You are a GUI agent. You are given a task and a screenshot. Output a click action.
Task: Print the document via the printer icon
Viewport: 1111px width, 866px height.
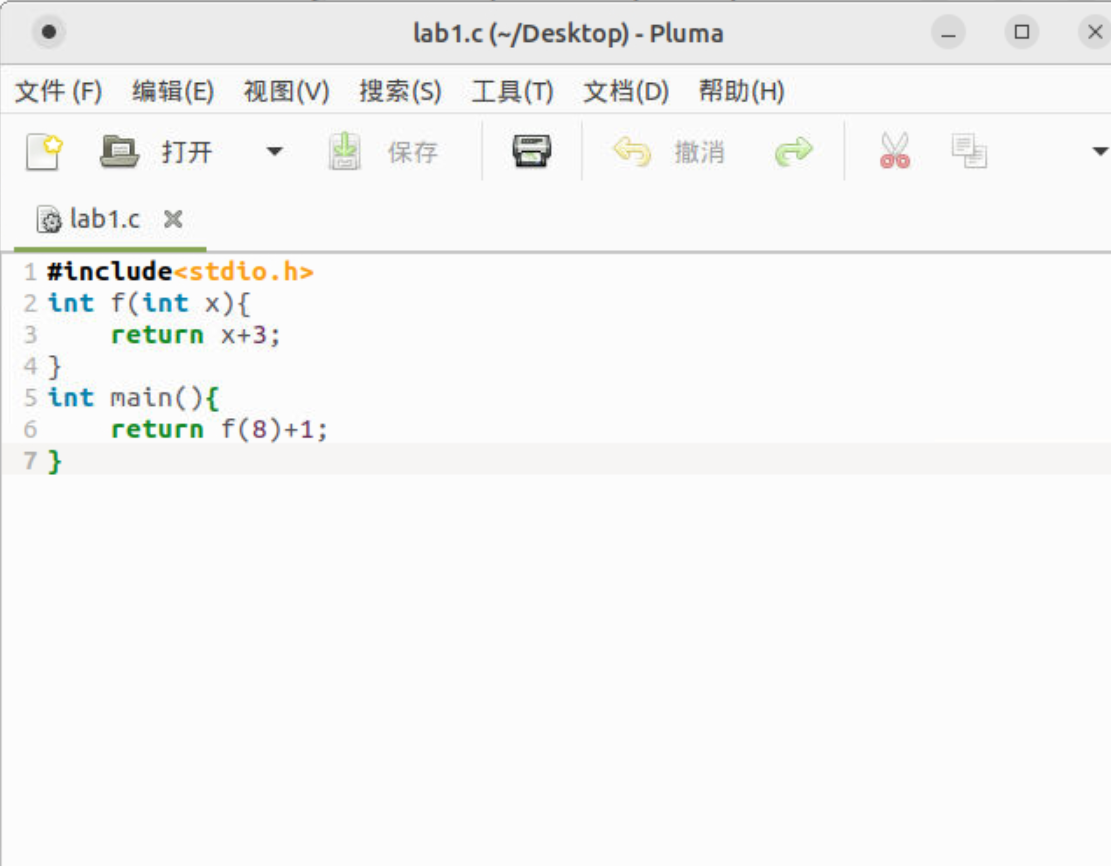click(x=533, y=150)
